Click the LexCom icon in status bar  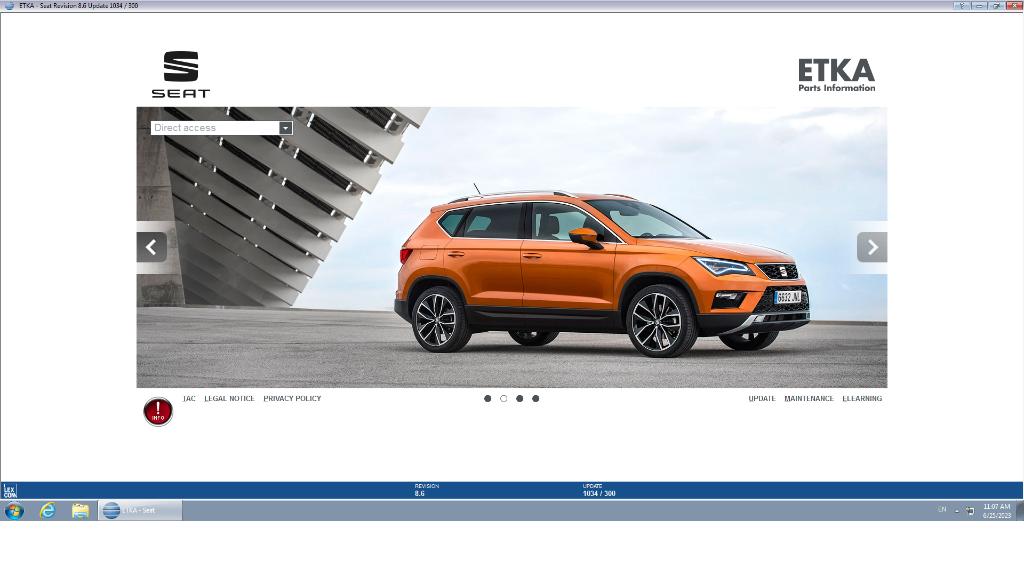pos(9,491)
